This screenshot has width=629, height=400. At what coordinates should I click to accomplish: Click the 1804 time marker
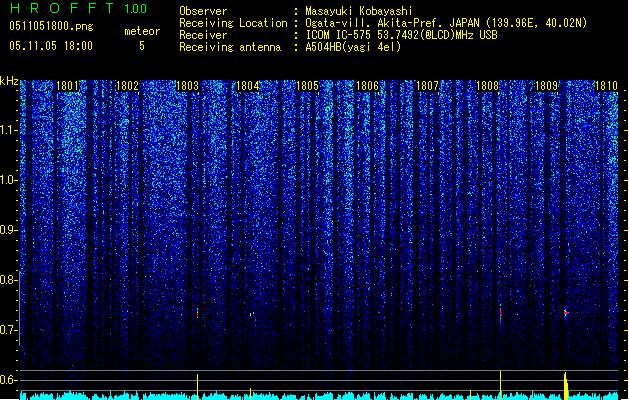248,86
